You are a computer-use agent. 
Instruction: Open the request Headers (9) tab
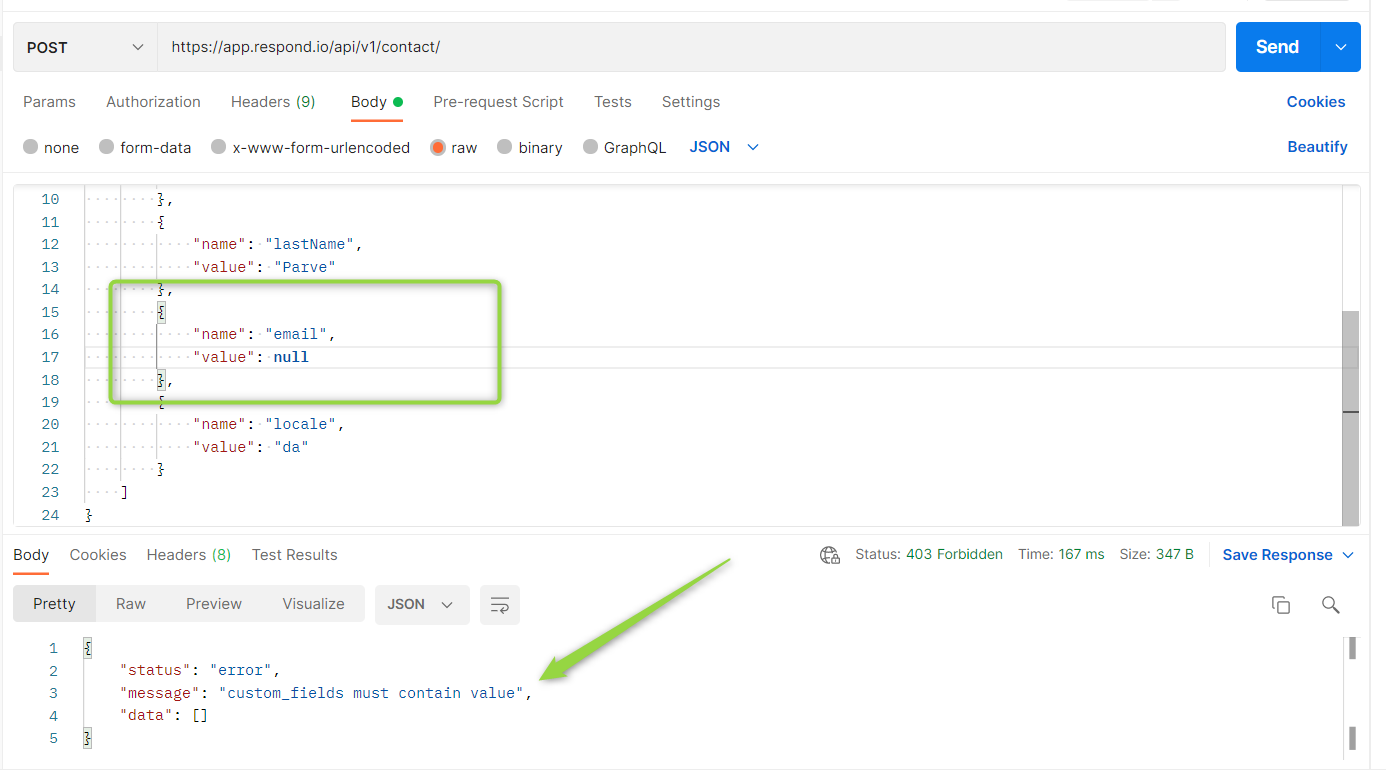point(273,102)
